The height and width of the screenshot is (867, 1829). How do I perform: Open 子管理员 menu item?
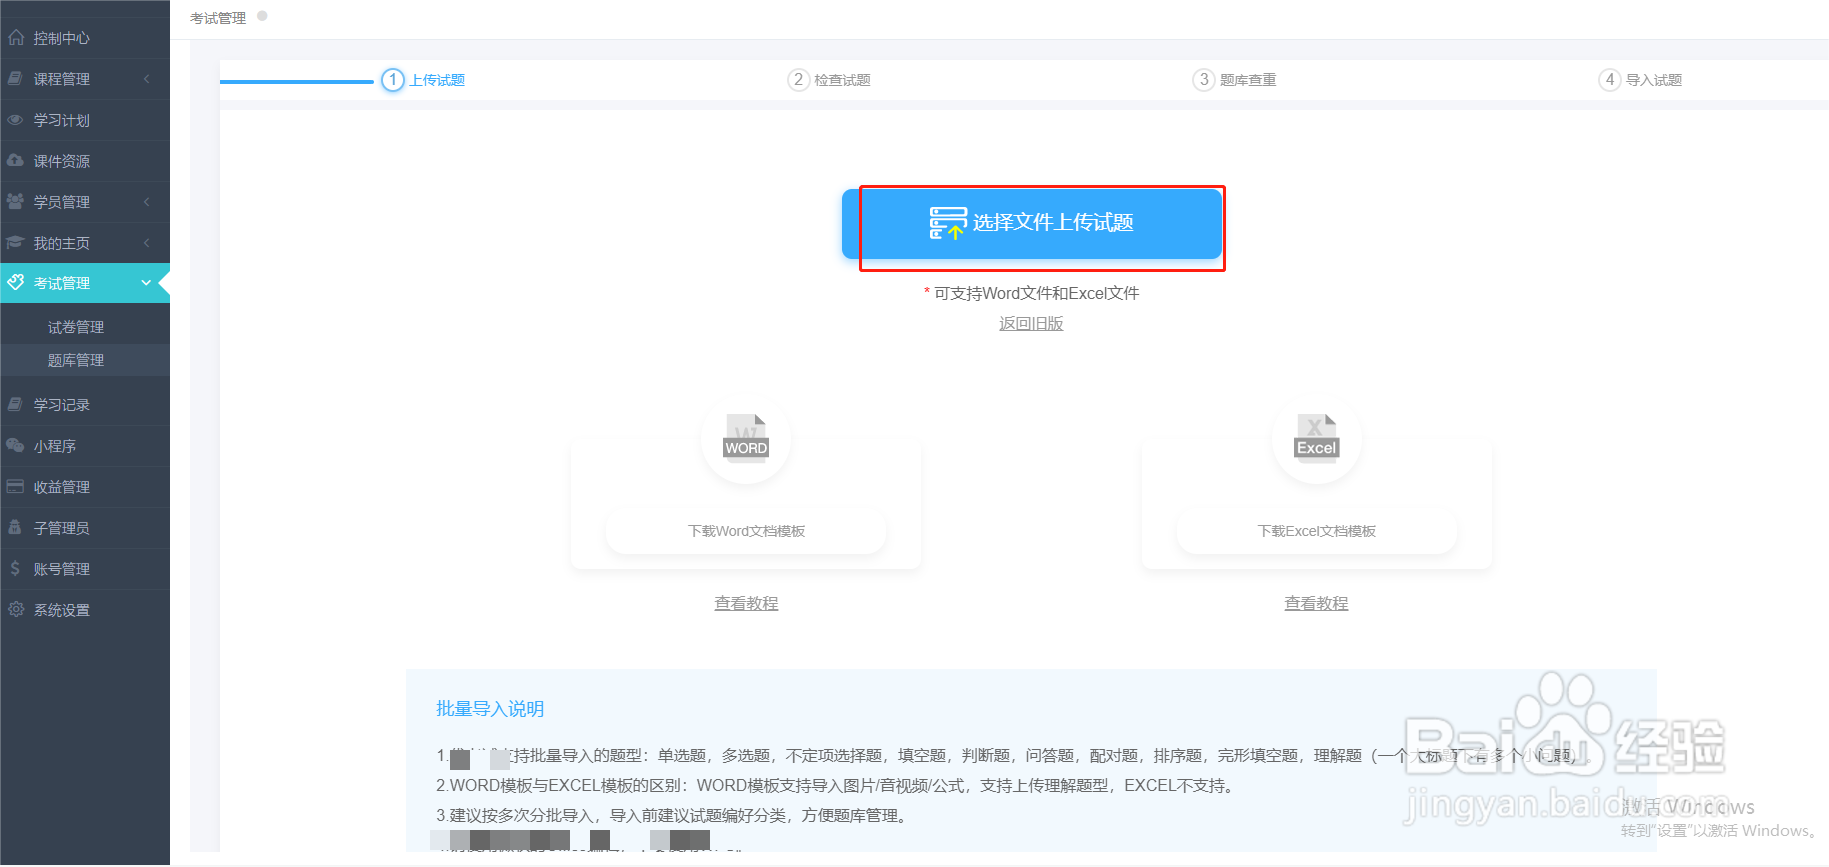85,528
